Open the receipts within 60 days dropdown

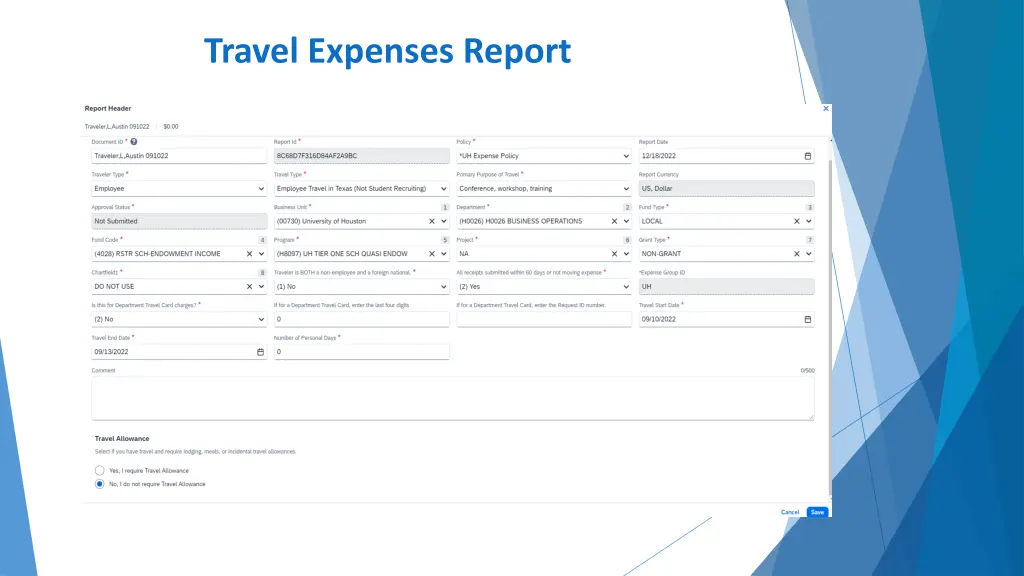point(543,287)
